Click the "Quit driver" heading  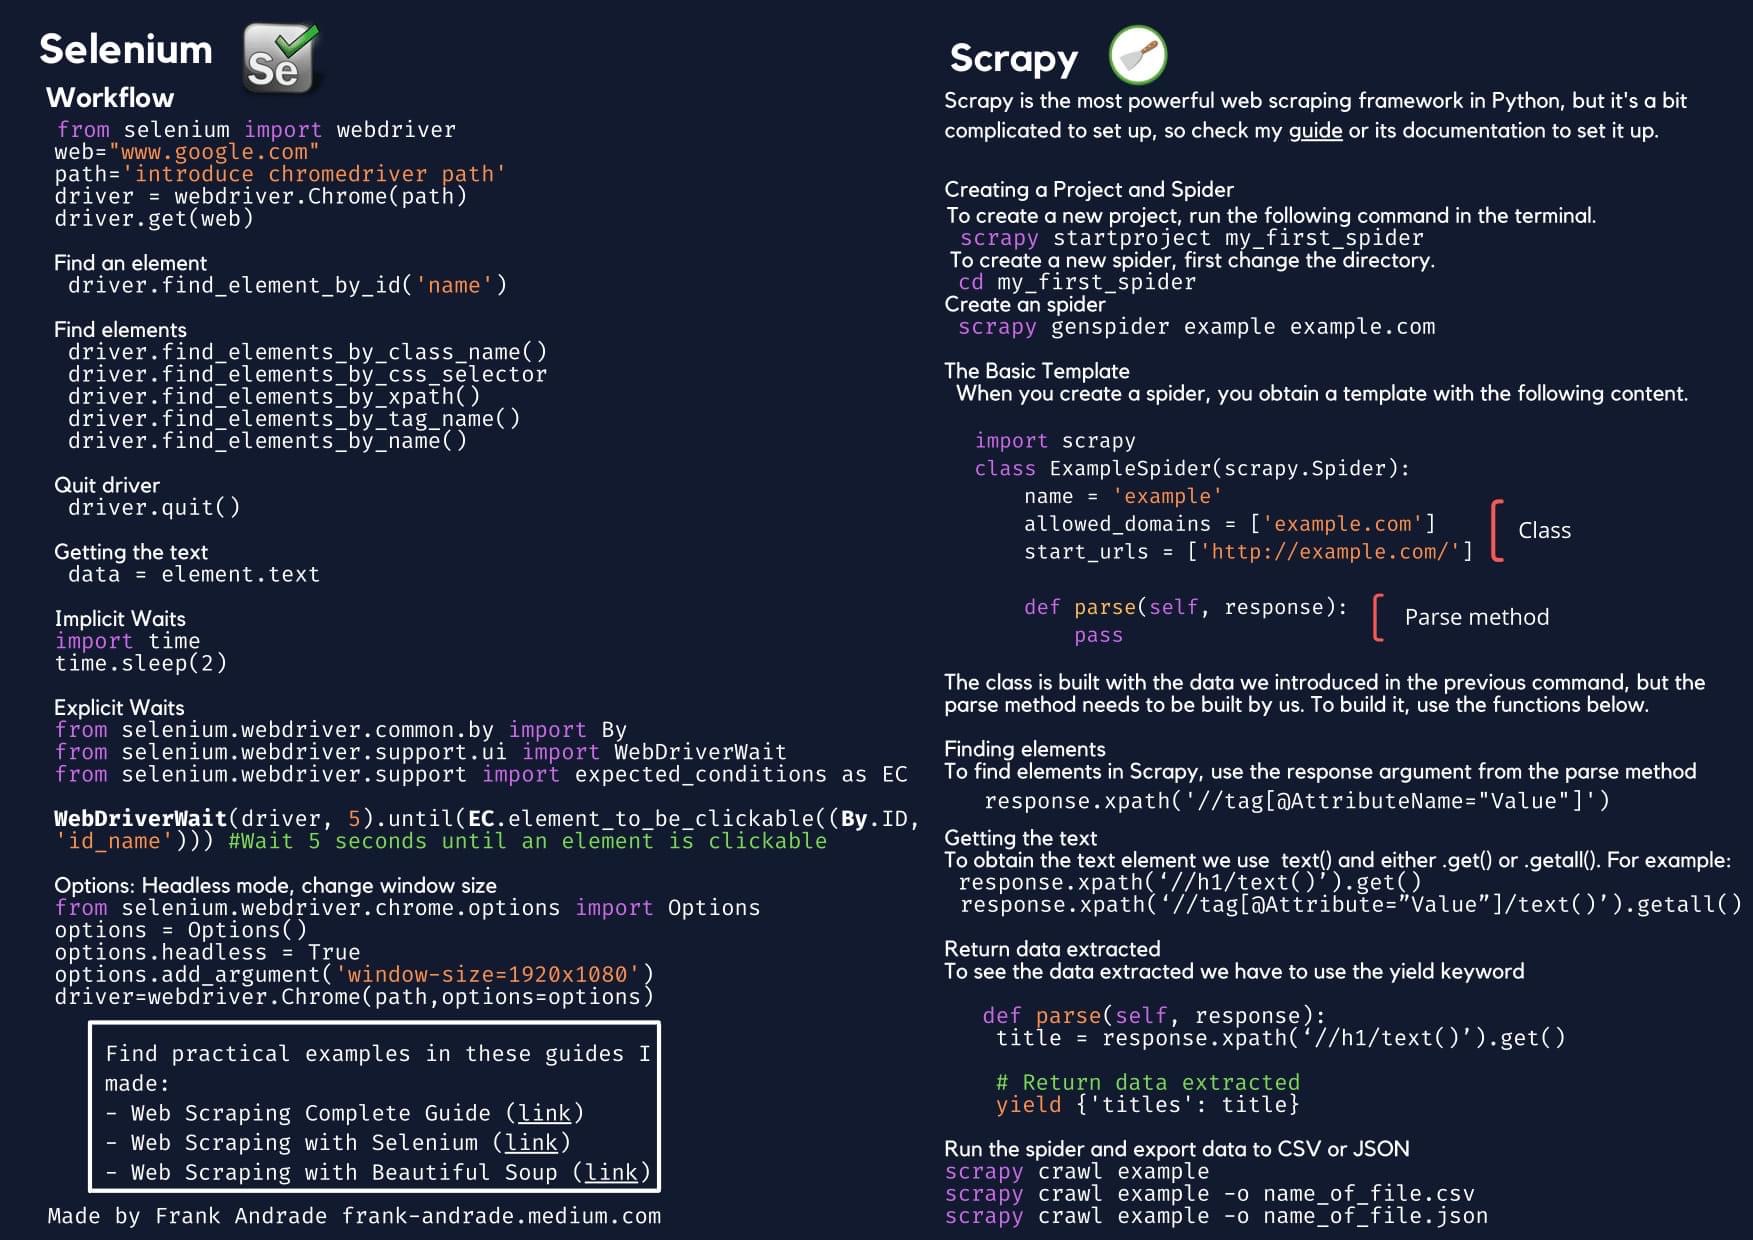click(107, 485)
